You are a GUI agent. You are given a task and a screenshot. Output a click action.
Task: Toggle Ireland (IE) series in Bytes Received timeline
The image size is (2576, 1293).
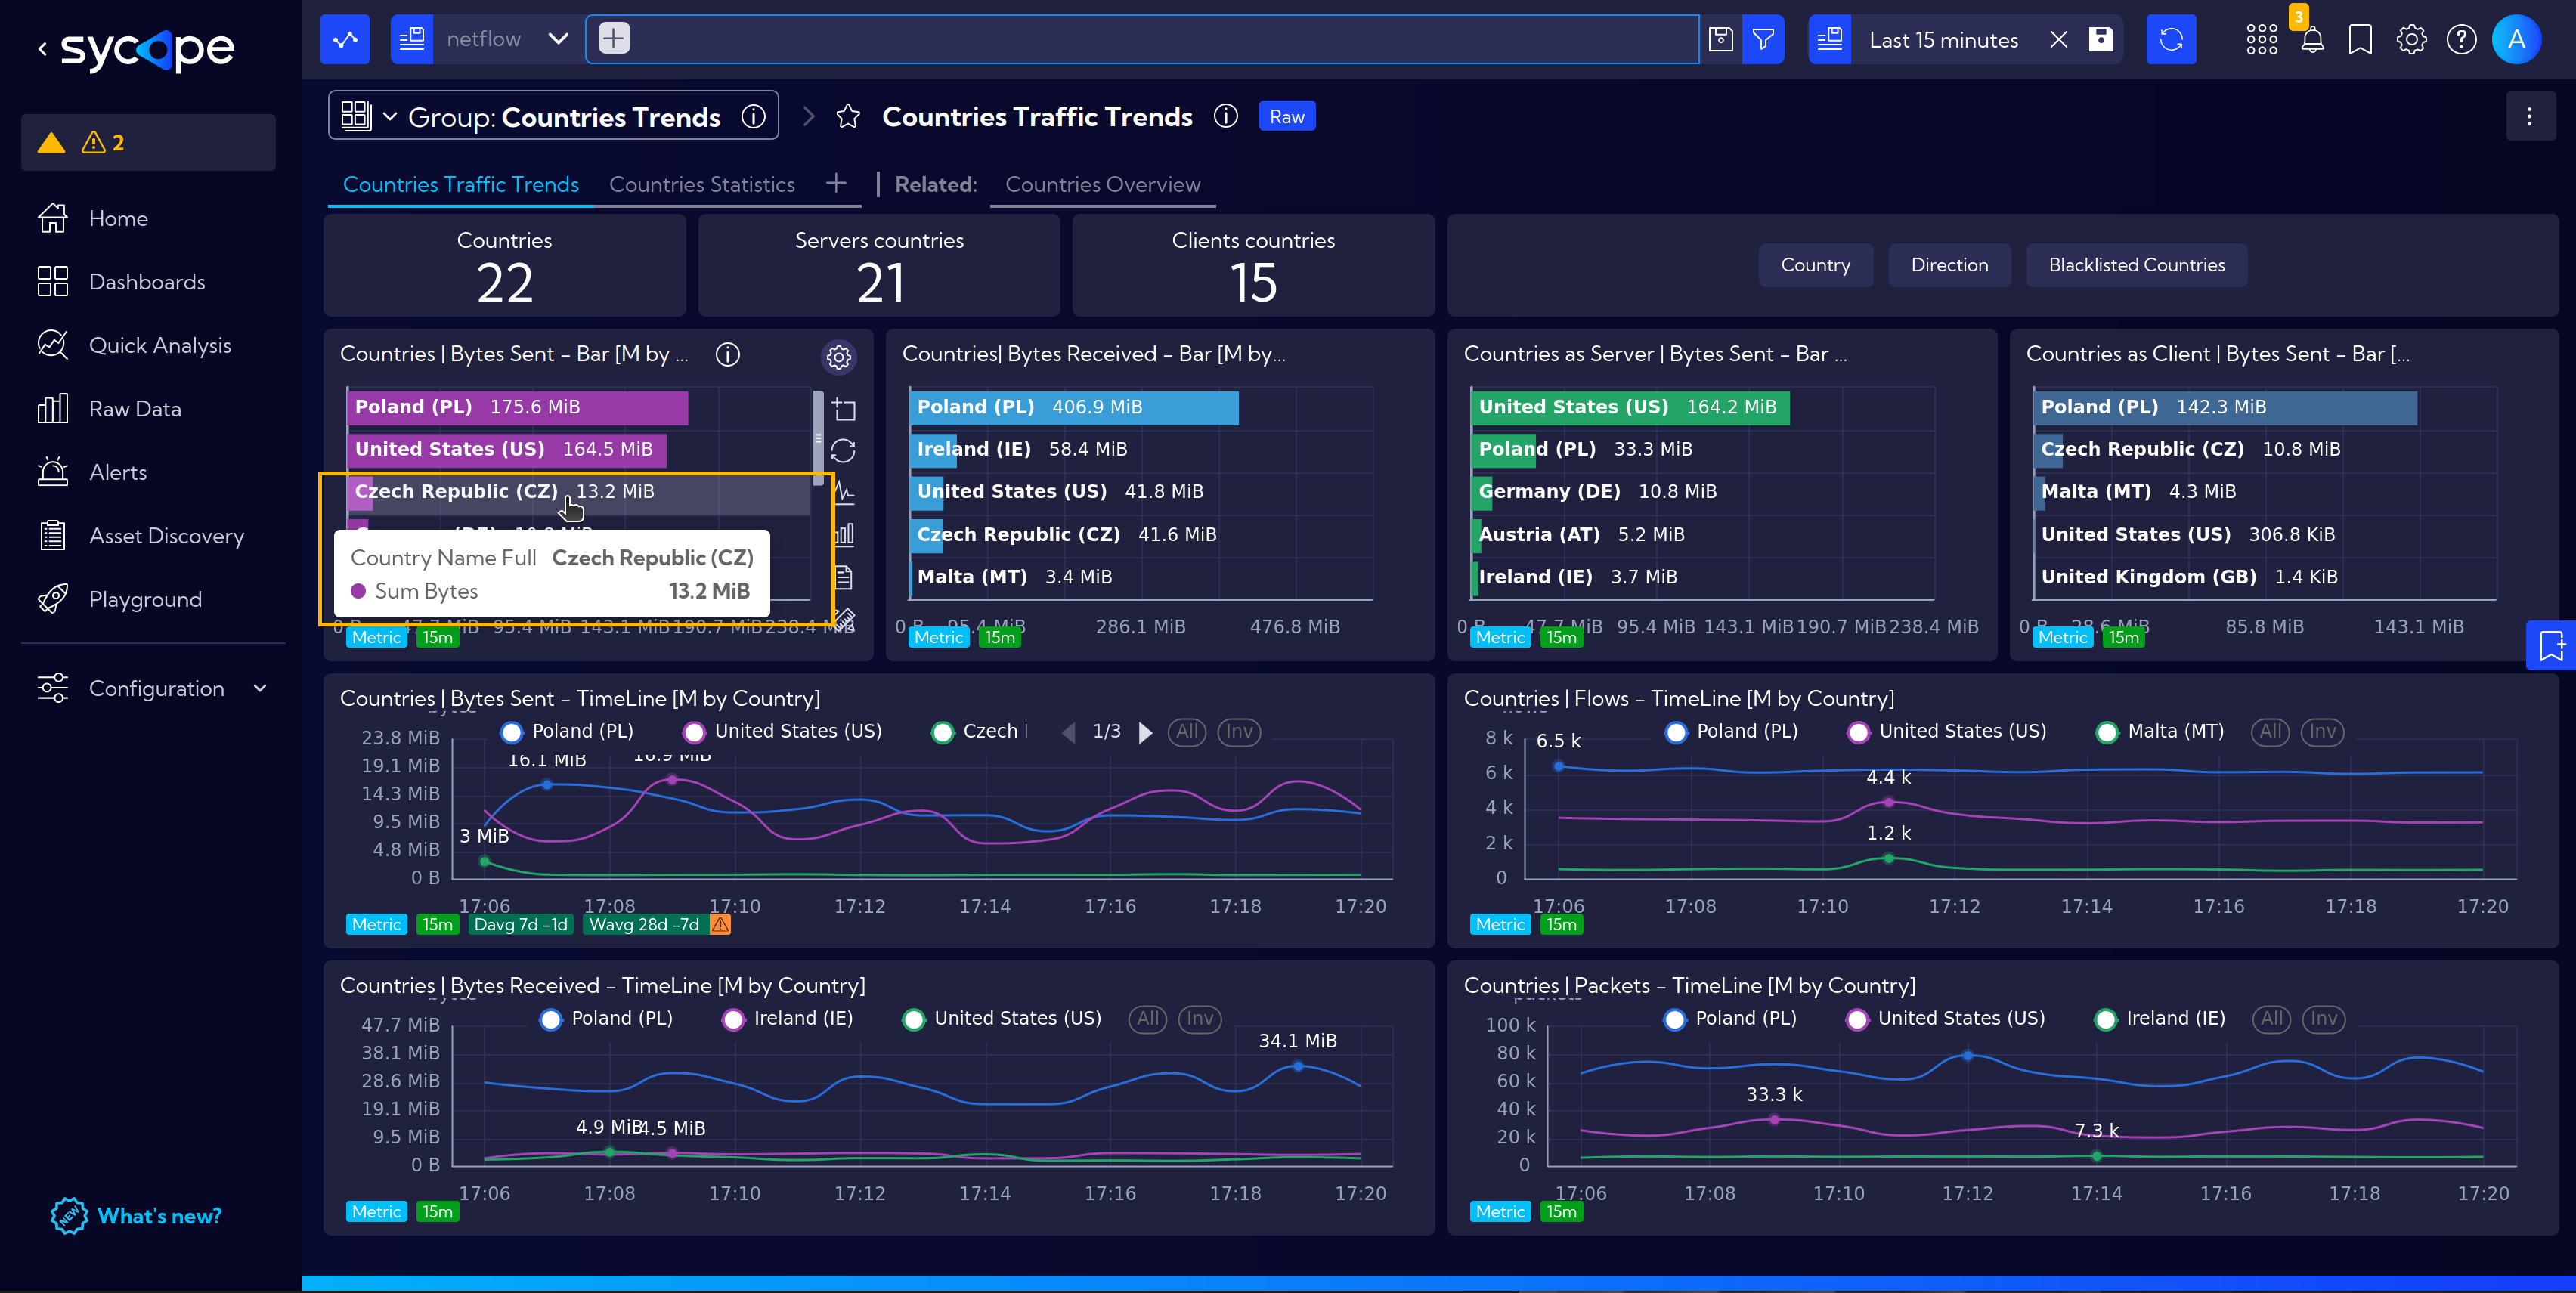(788, 1018)
